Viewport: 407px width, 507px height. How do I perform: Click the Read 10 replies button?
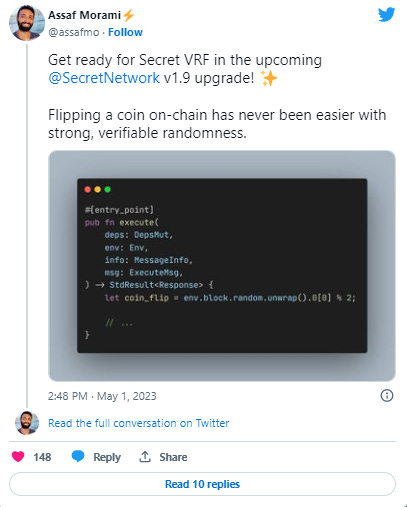(202, 484)
